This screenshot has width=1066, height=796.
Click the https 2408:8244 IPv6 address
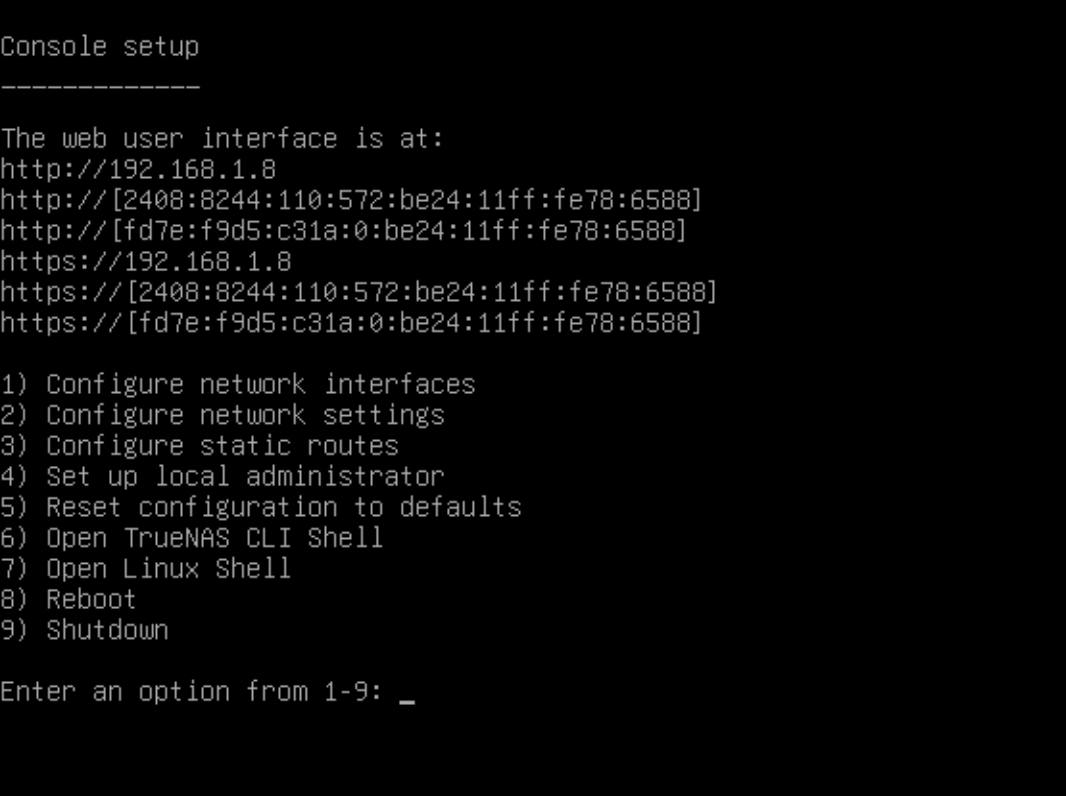click(x=358, y=293)
